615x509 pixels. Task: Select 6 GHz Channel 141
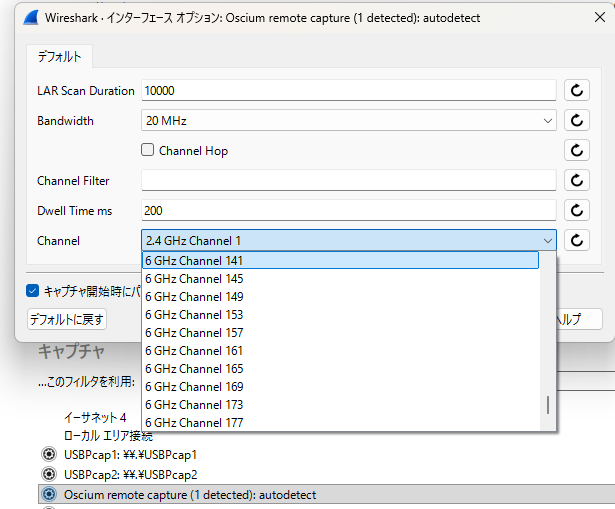pyautogui.click(x=340, y=260)
